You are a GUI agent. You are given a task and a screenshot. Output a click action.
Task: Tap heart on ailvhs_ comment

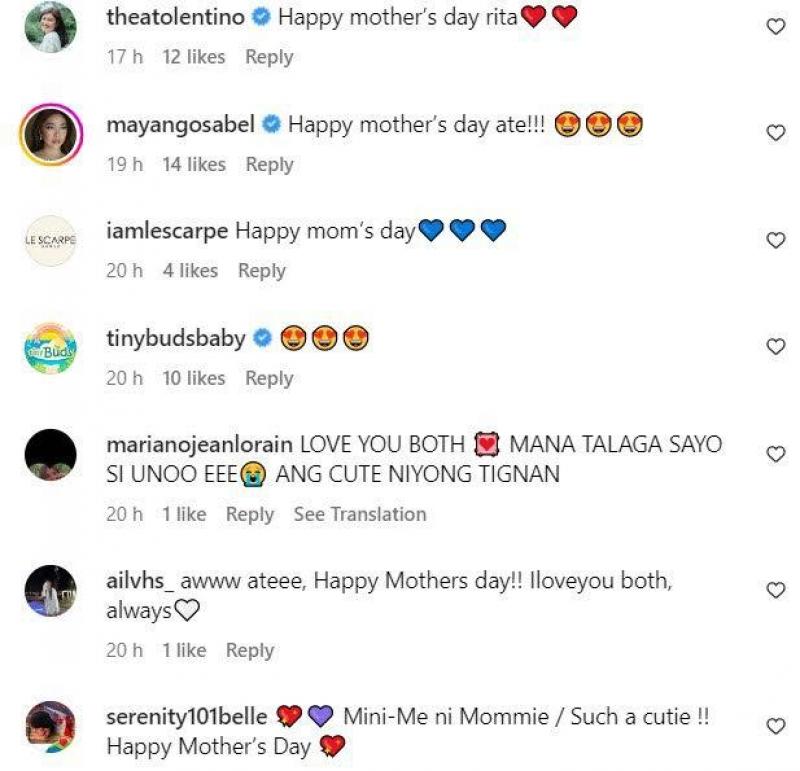tap(775, 590)
